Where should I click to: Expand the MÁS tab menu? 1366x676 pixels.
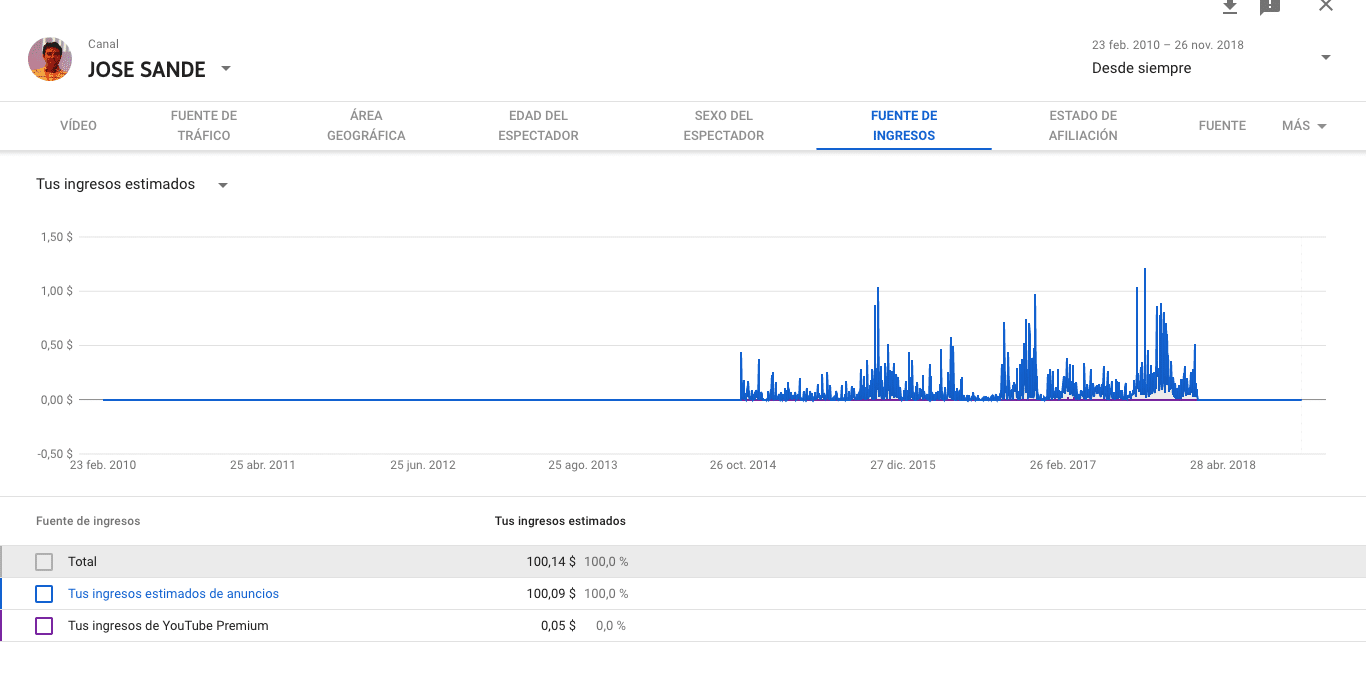click(1304, 126)
